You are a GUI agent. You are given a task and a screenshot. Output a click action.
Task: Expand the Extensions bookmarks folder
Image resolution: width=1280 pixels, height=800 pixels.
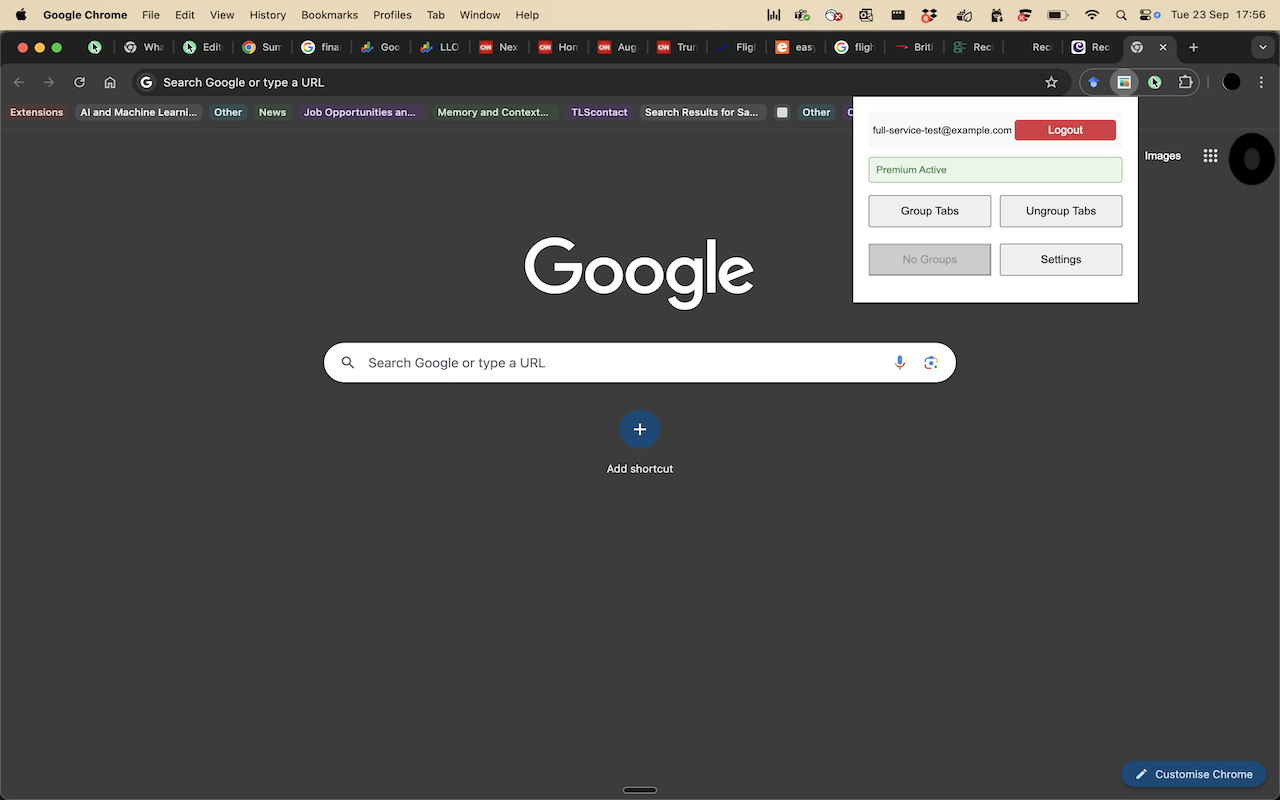pos(36,112)
